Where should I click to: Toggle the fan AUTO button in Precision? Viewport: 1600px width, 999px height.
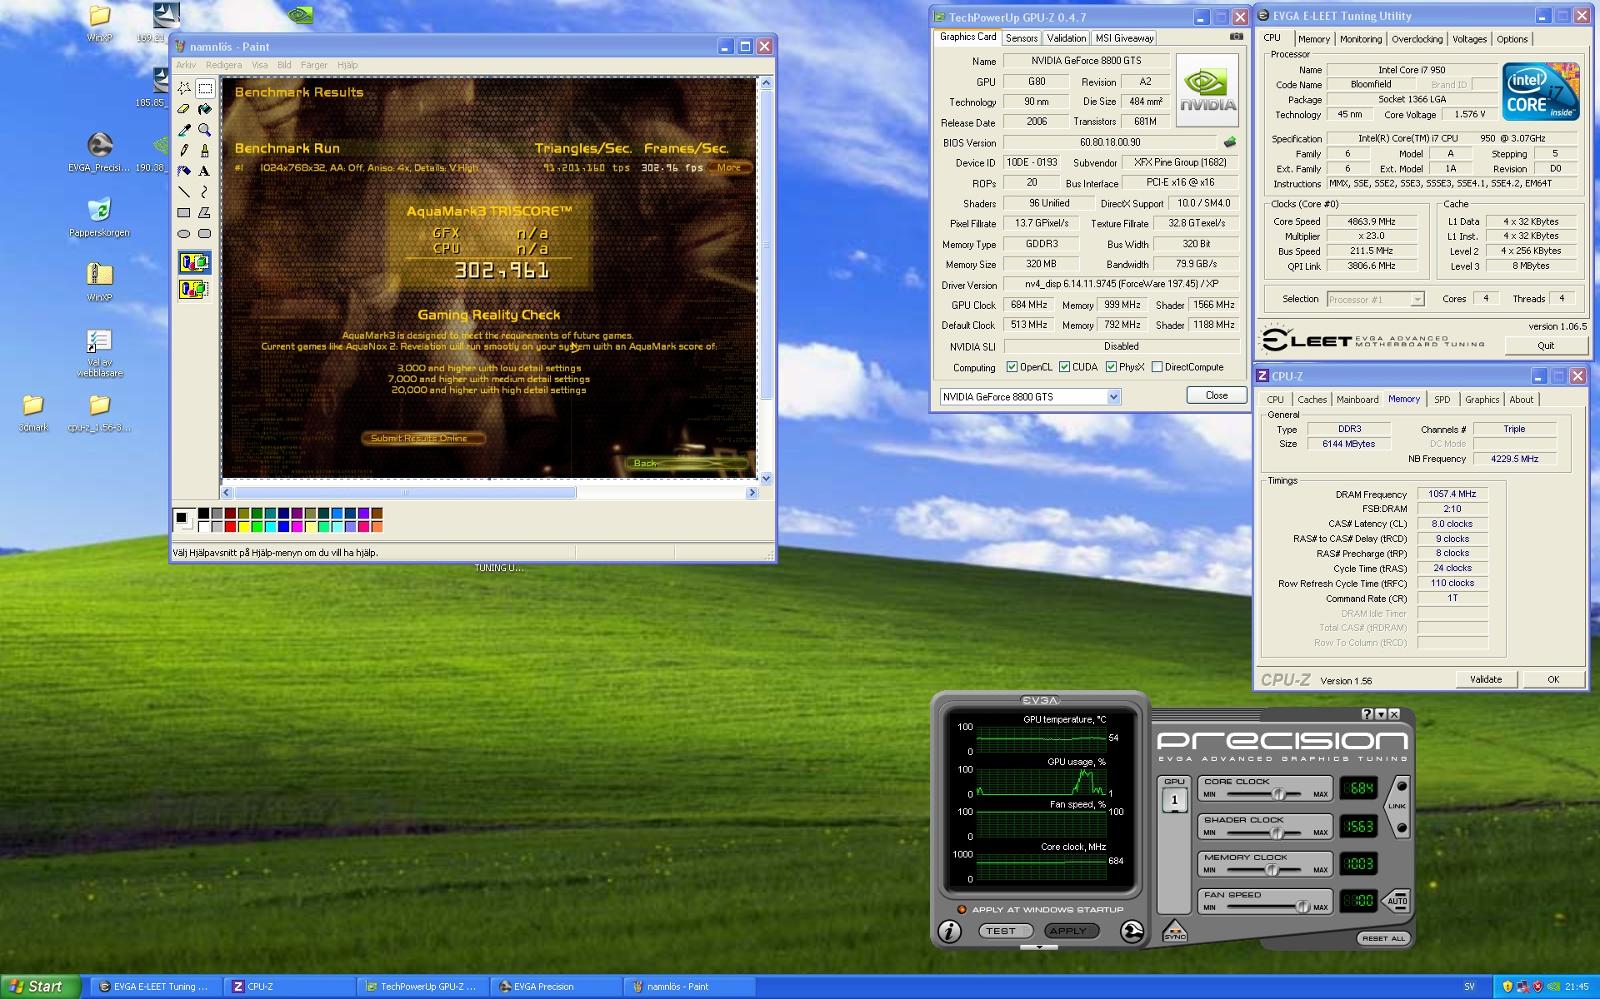click(x=1397, y=901)
